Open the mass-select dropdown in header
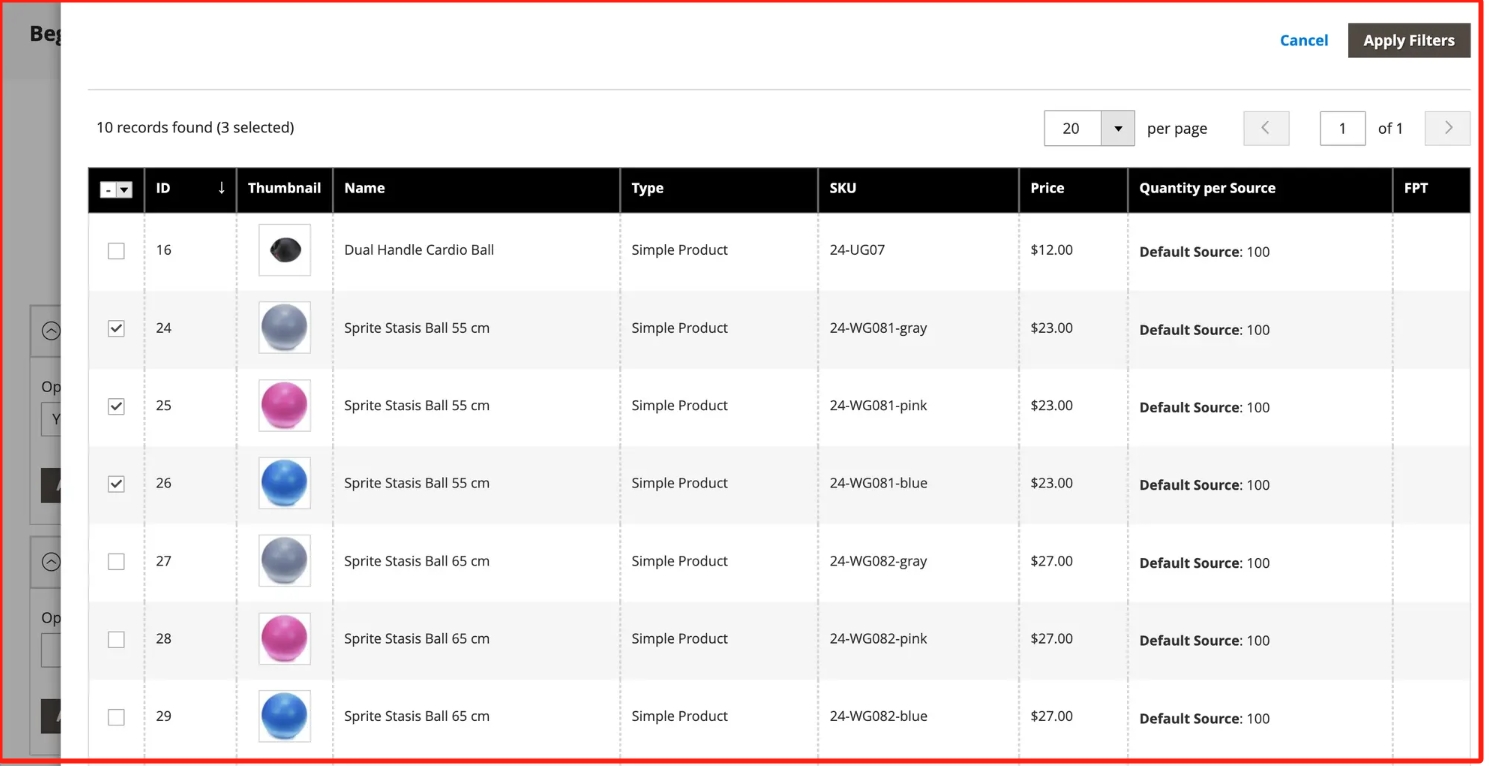This screenshot has height=768, width=1489. pyautogui.click(x=124, y=190)
